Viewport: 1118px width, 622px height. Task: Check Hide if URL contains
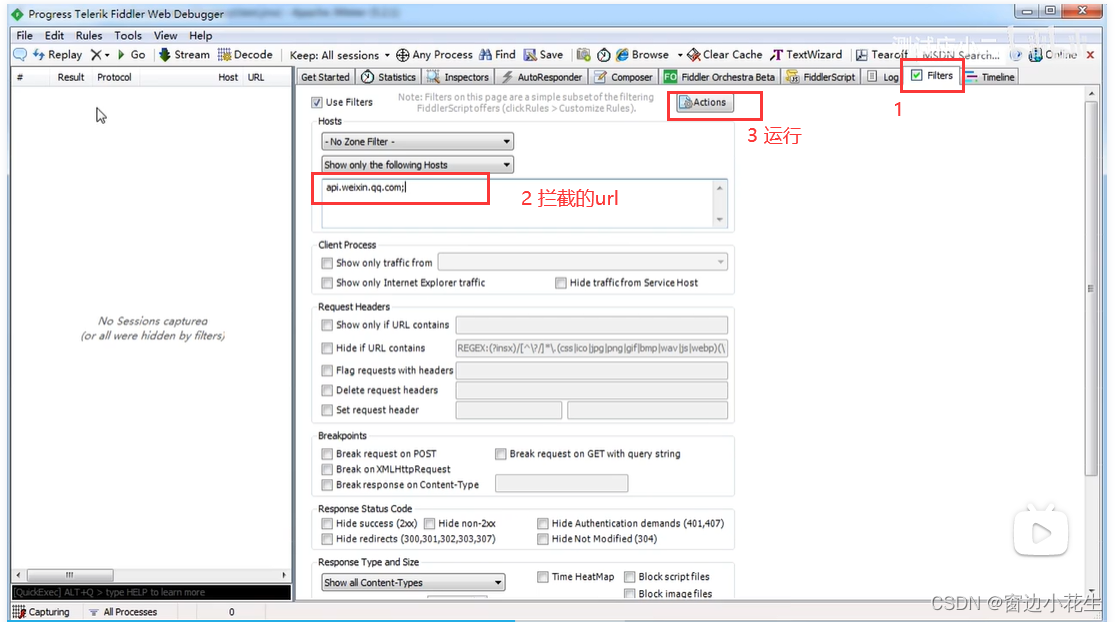(327, 348)
